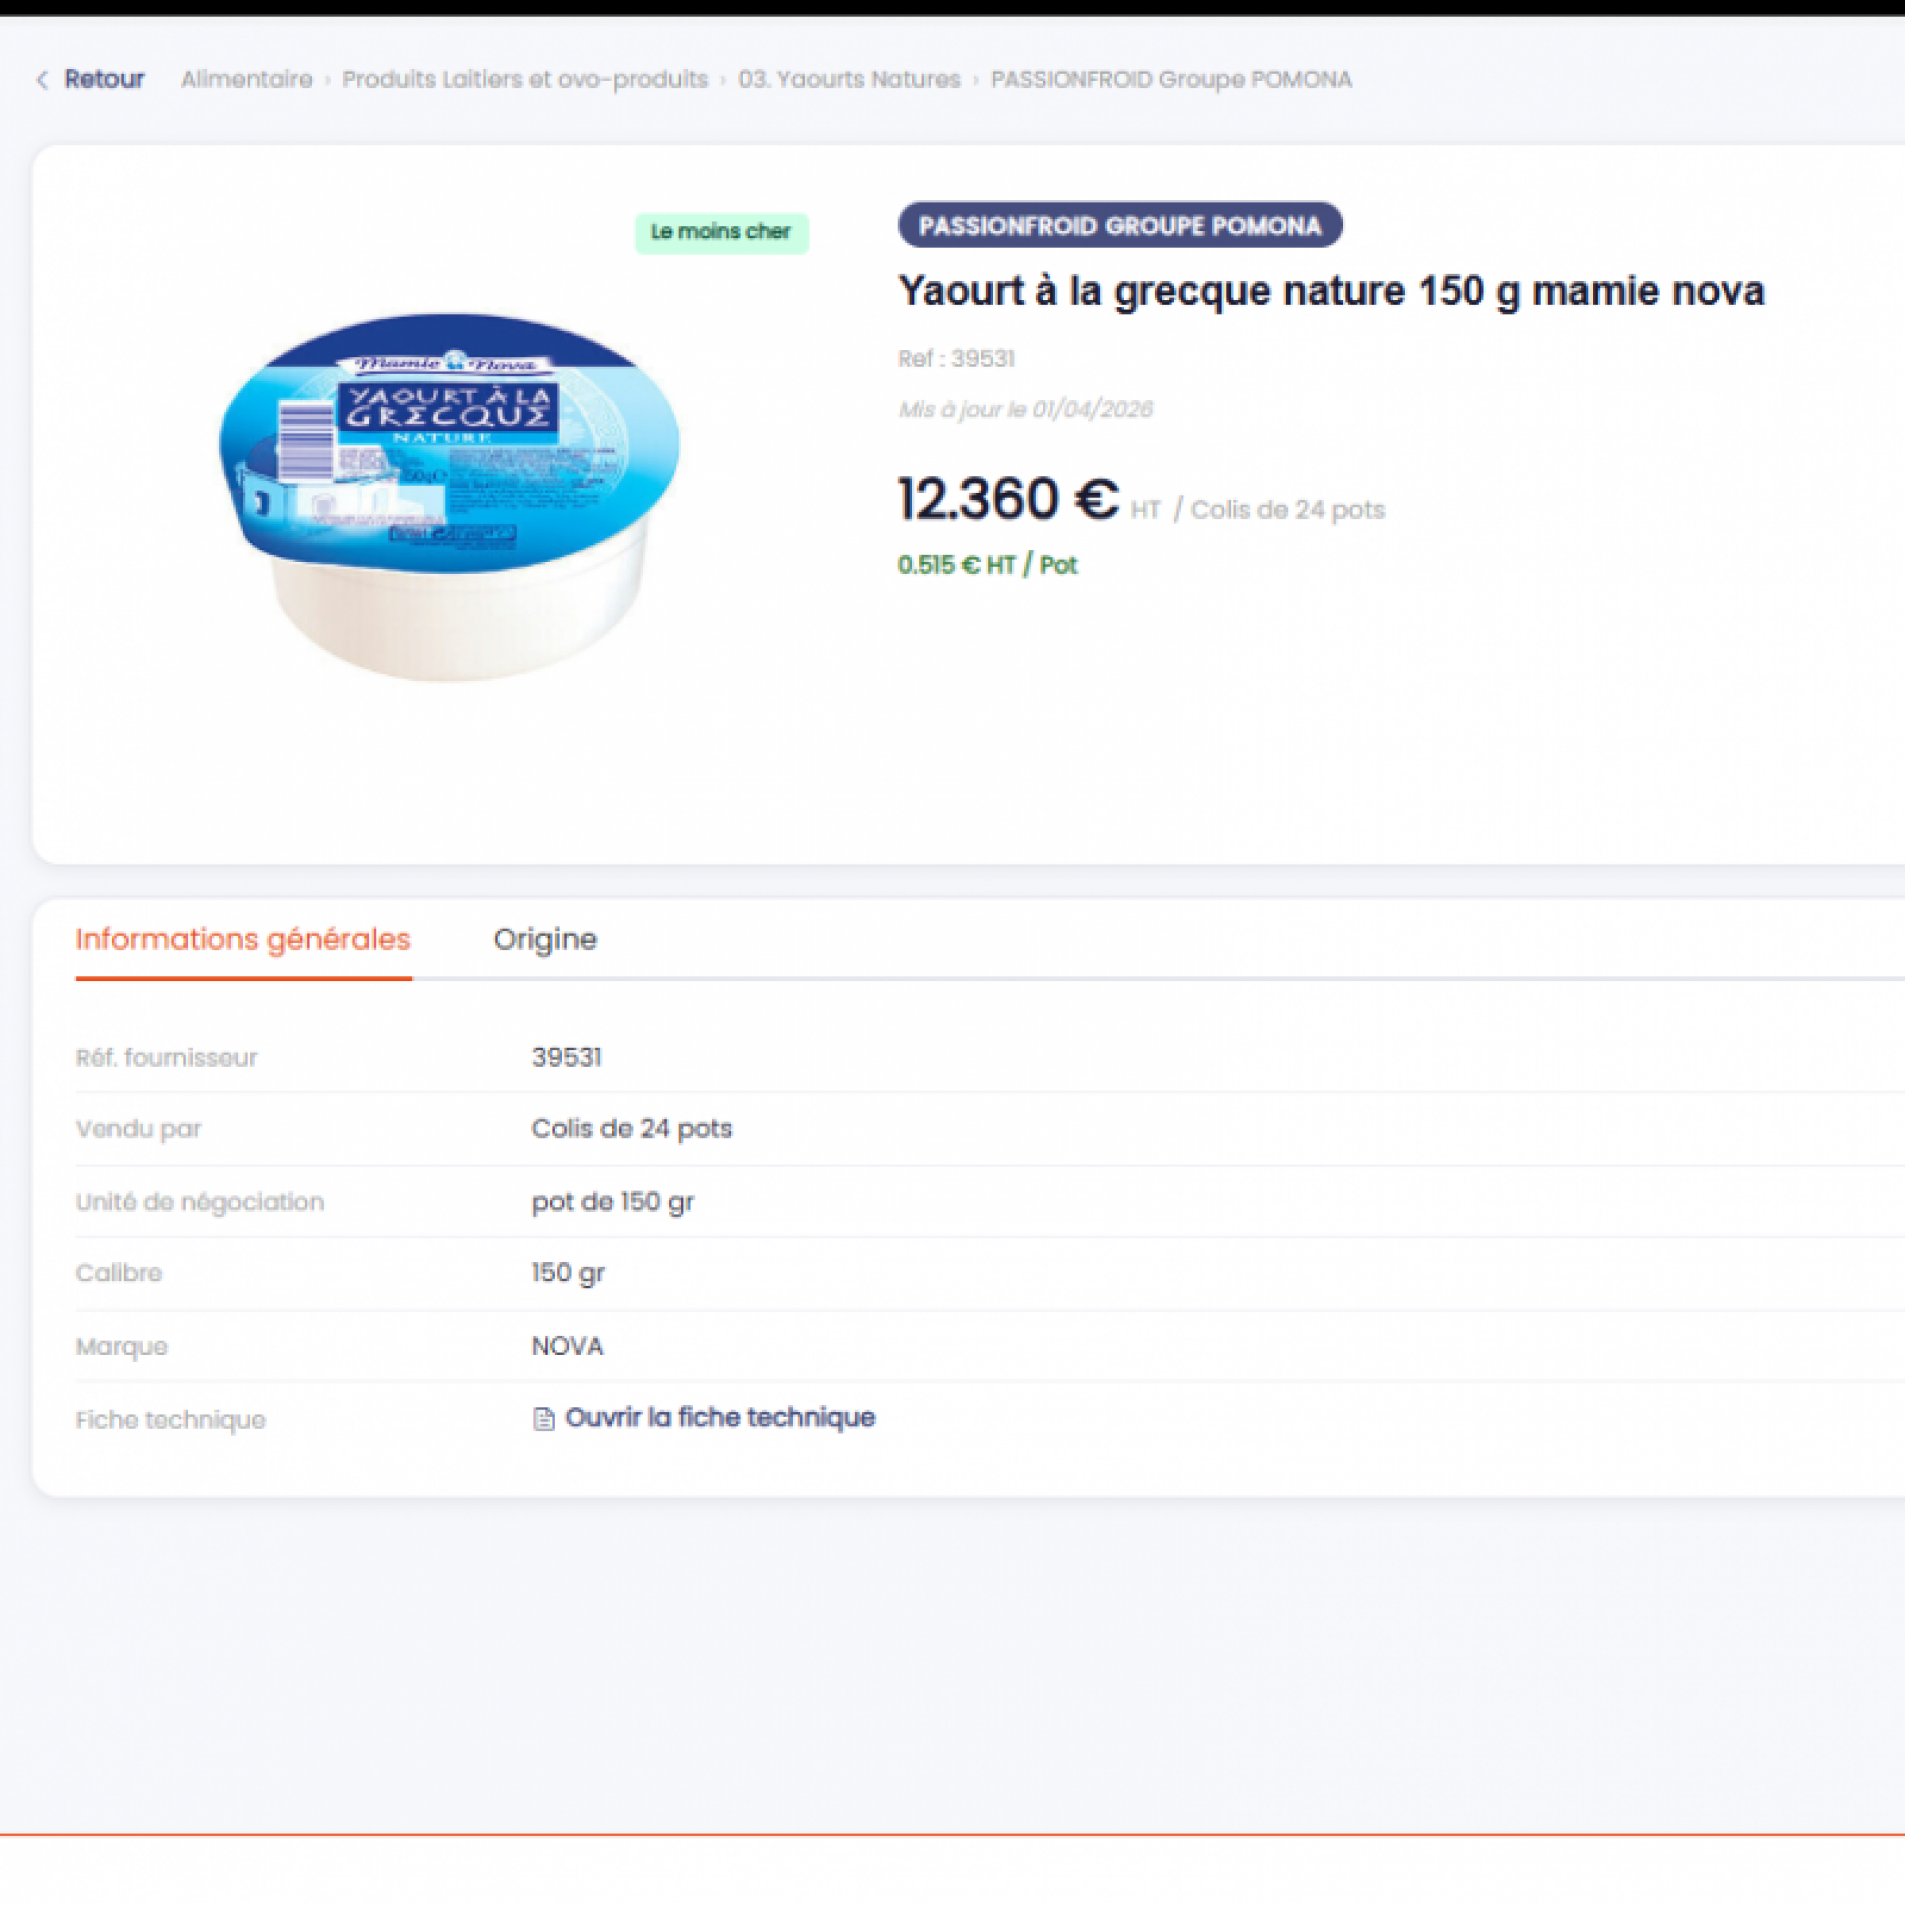Click the Fiche technique label
Image resolution: width=1905 pixels, height=1905 pixels.
point(171,1420)
